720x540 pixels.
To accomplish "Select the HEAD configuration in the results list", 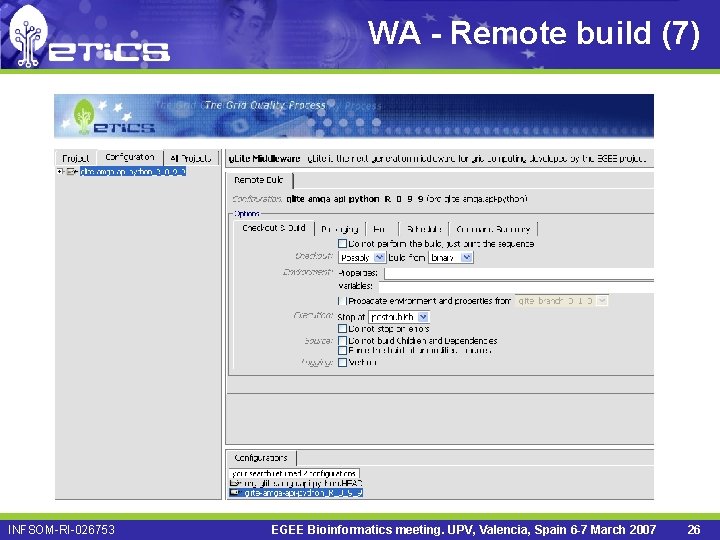I will pos(303,483).
